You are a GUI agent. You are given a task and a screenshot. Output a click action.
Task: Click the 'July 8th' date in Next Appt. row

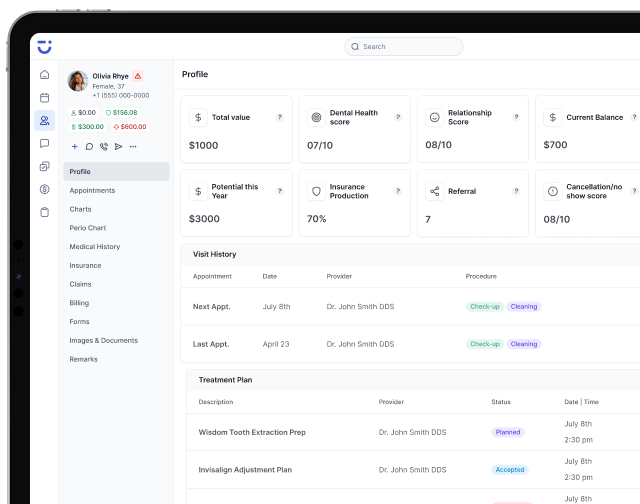click(x=276, y=306)
